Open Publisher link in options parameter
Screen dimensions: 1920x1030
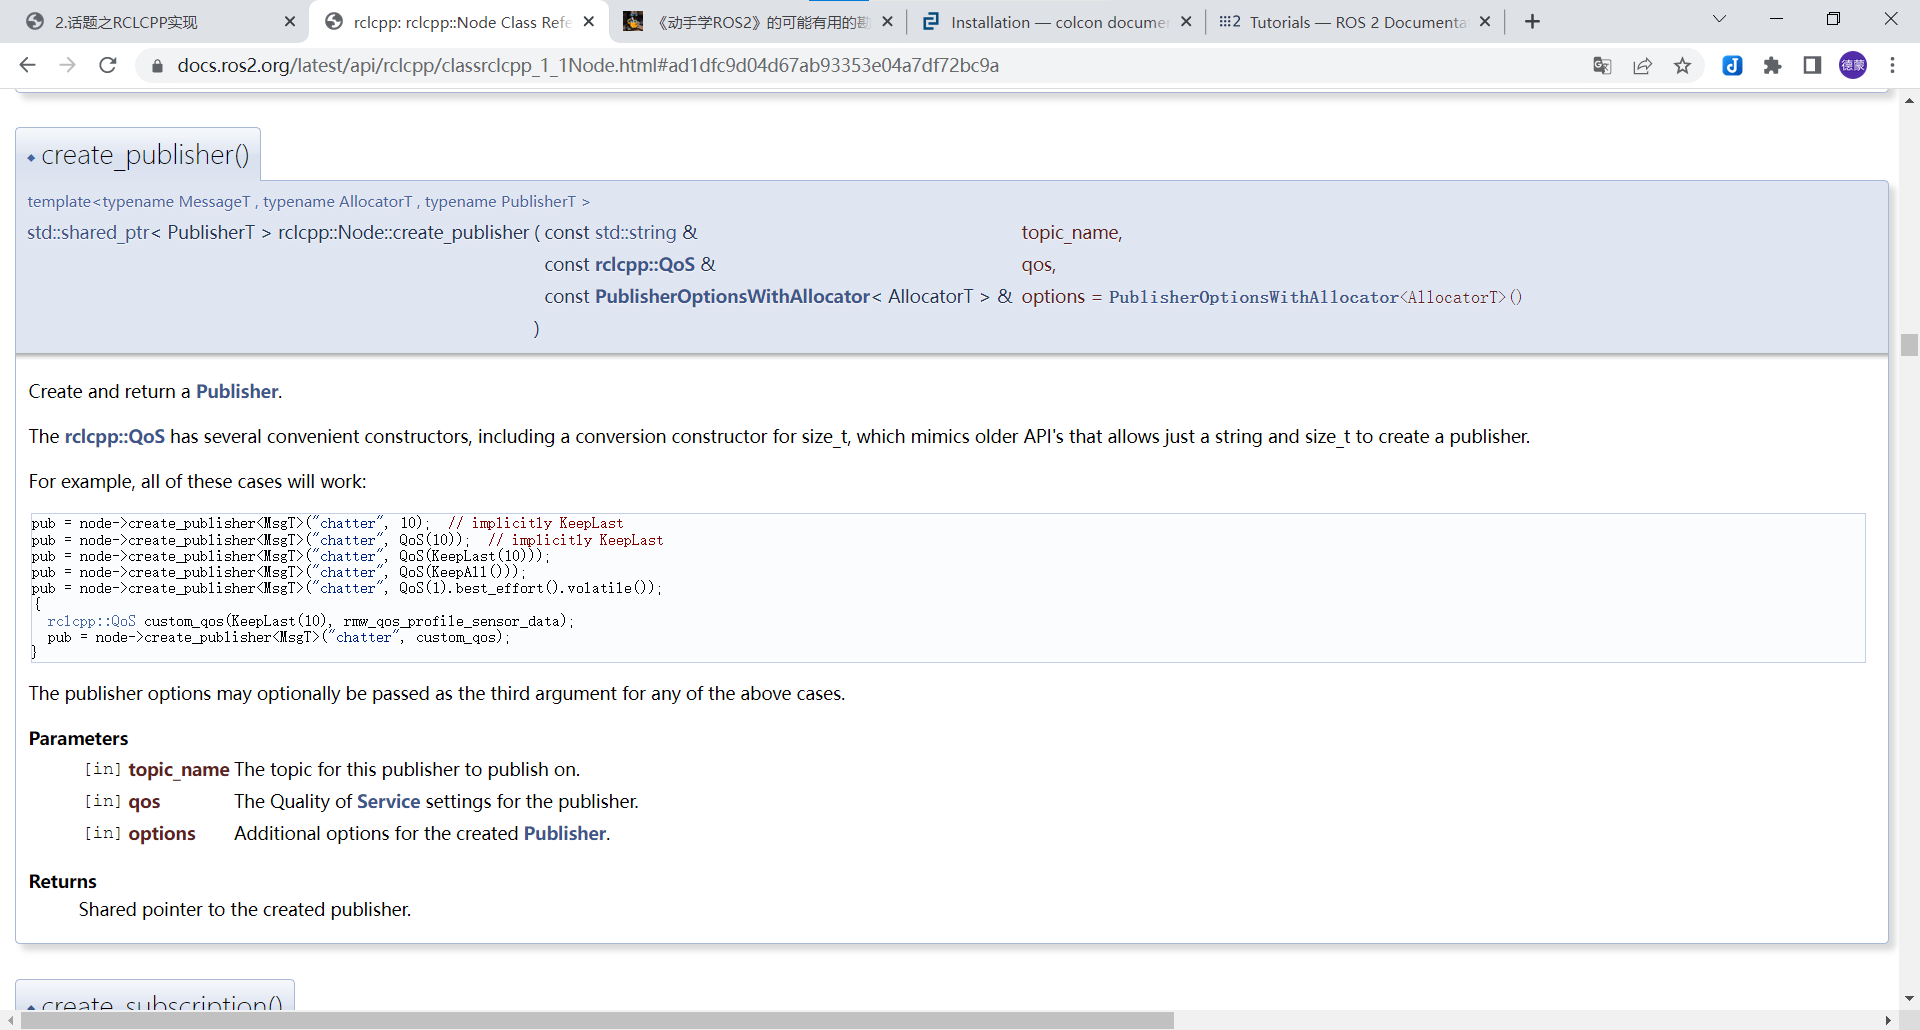[565, 833]
